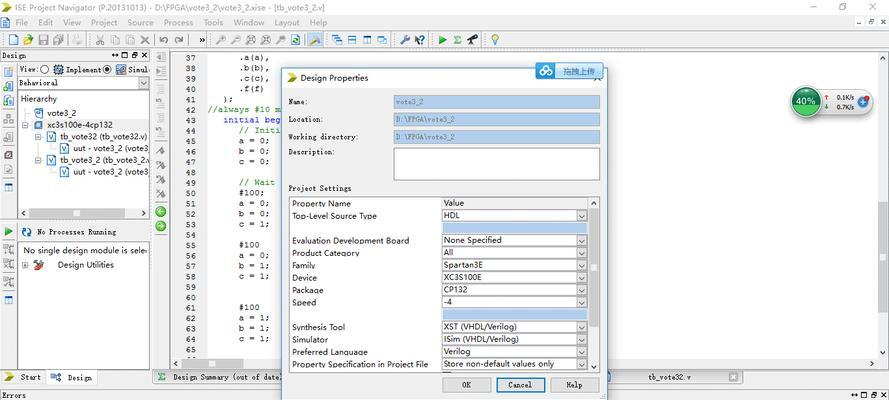Switch to the Start tab
This screenshot has width=889, height=400.
[23, 377]
